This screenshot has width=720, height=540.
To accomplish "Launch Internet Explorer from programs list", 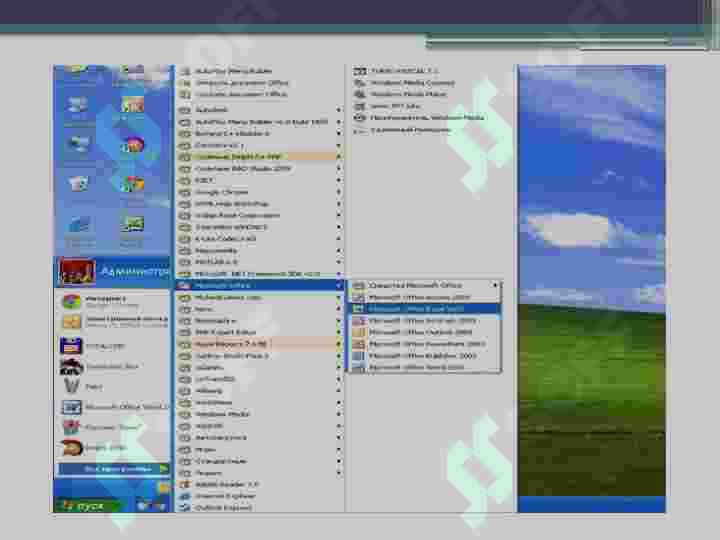I will (259, 496).
